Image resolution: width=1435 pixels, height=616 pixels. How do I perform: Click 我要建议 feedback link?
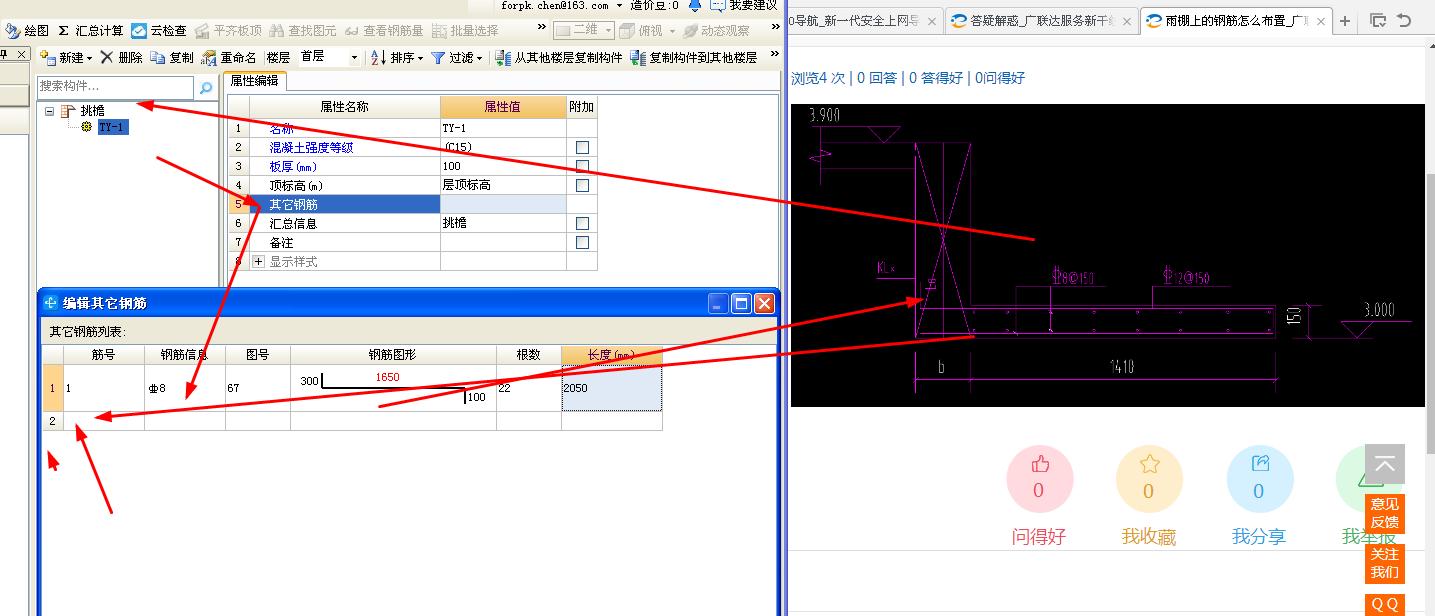(x=744, y=5)
